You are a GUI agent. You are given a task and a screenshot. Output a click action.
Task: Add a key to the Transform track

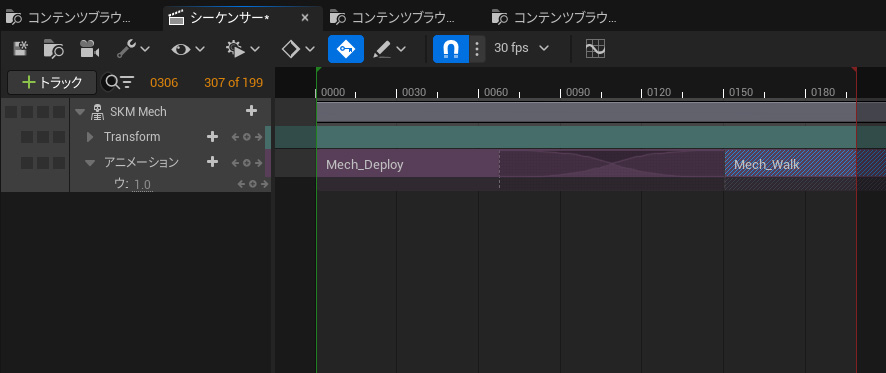(247, 137)
